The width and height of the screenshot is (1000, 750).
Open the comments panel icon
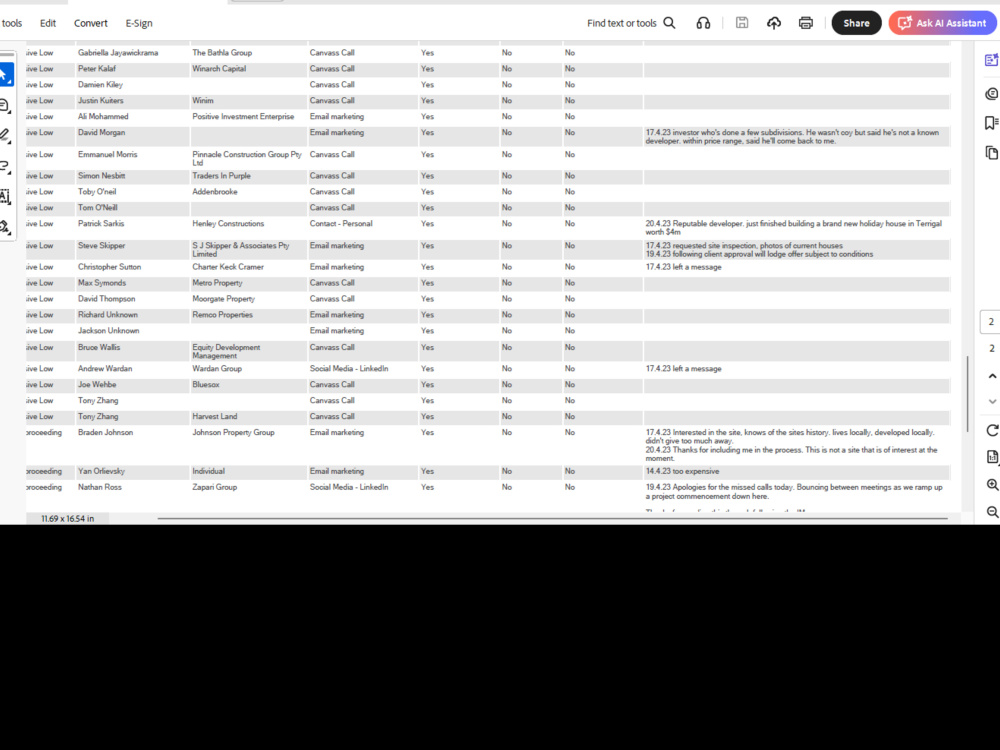991,94
